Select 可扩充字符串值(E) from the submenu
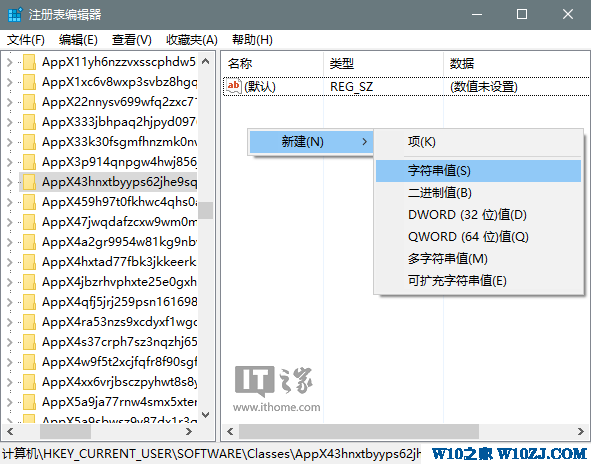Viewport: 591px width, 464px height. (x=479, y=281)
